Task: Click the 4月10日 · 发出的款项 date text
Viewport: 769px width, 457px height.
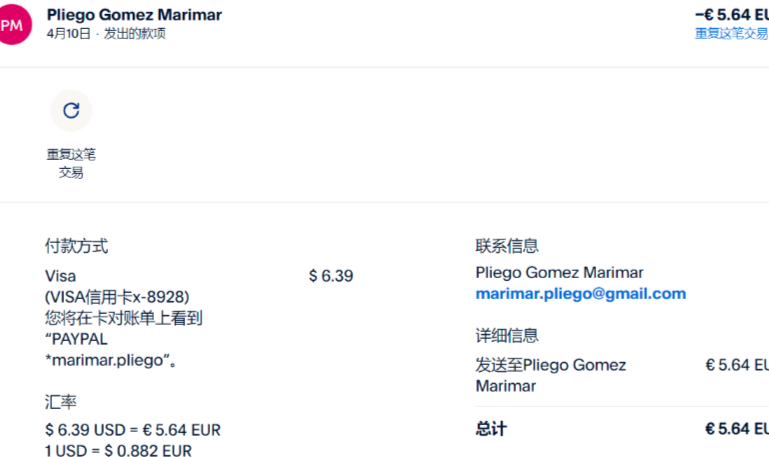Action: [106, 33]
